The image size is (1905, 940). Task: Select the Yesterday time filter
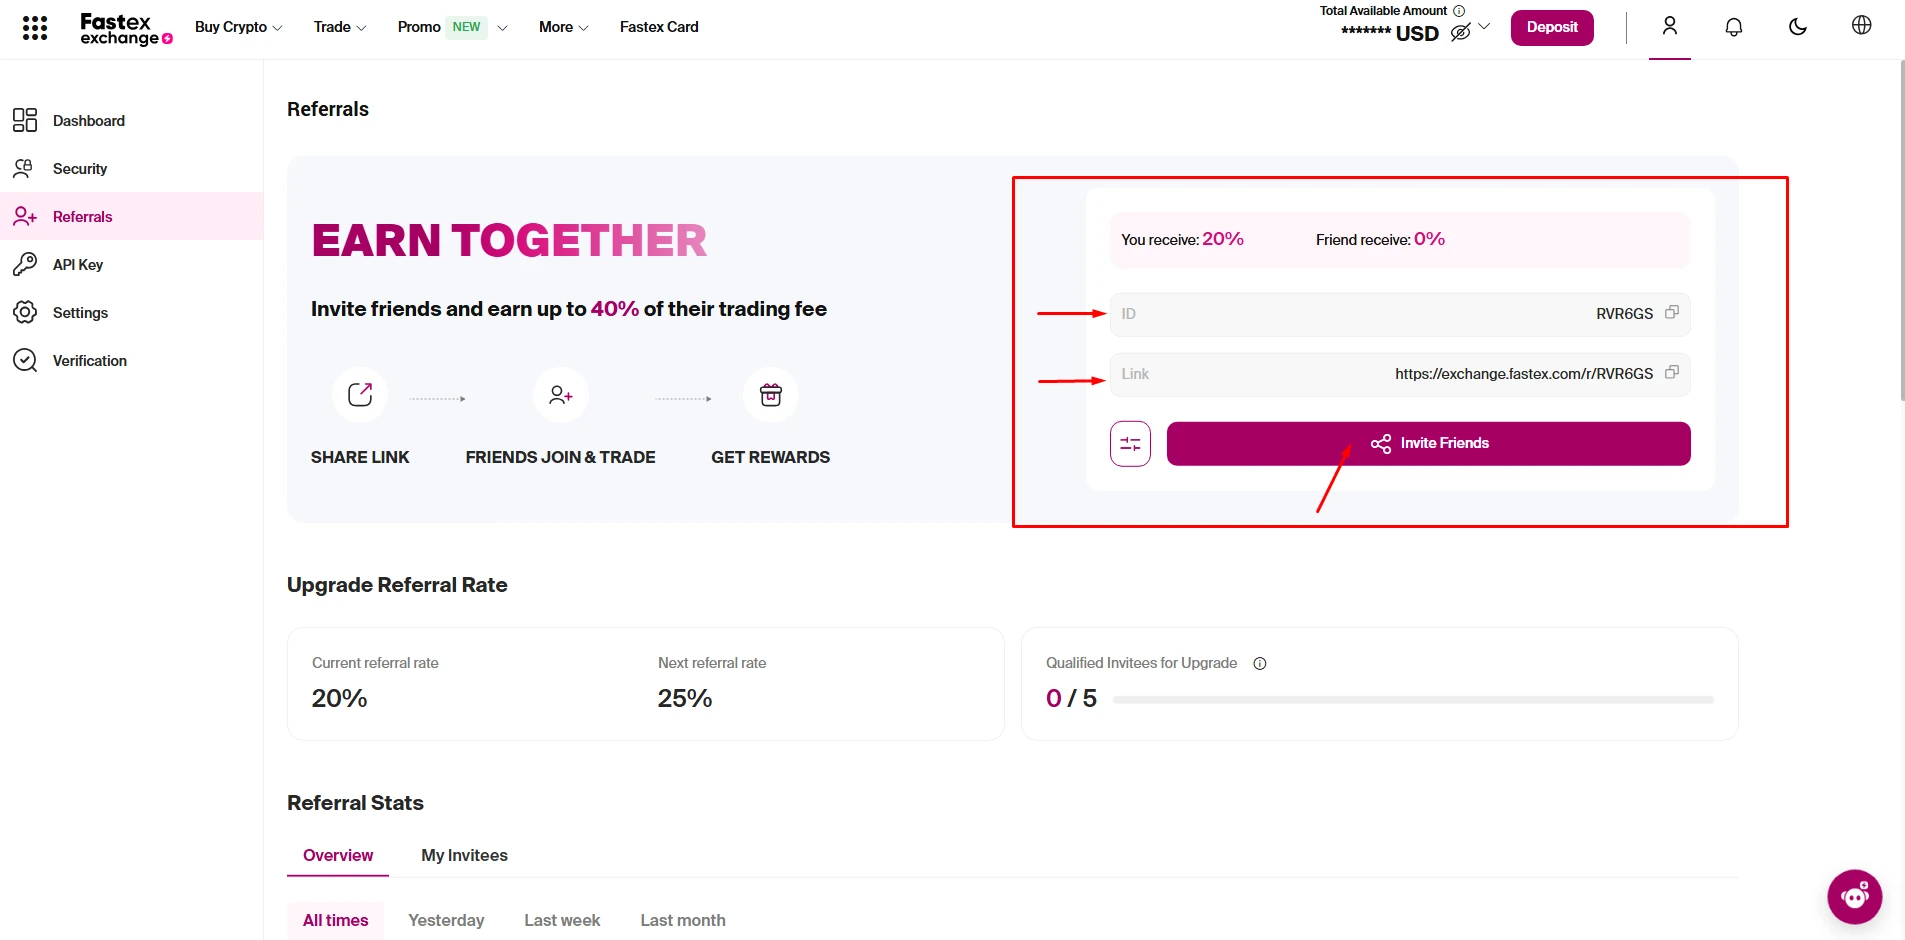(446, 920)
